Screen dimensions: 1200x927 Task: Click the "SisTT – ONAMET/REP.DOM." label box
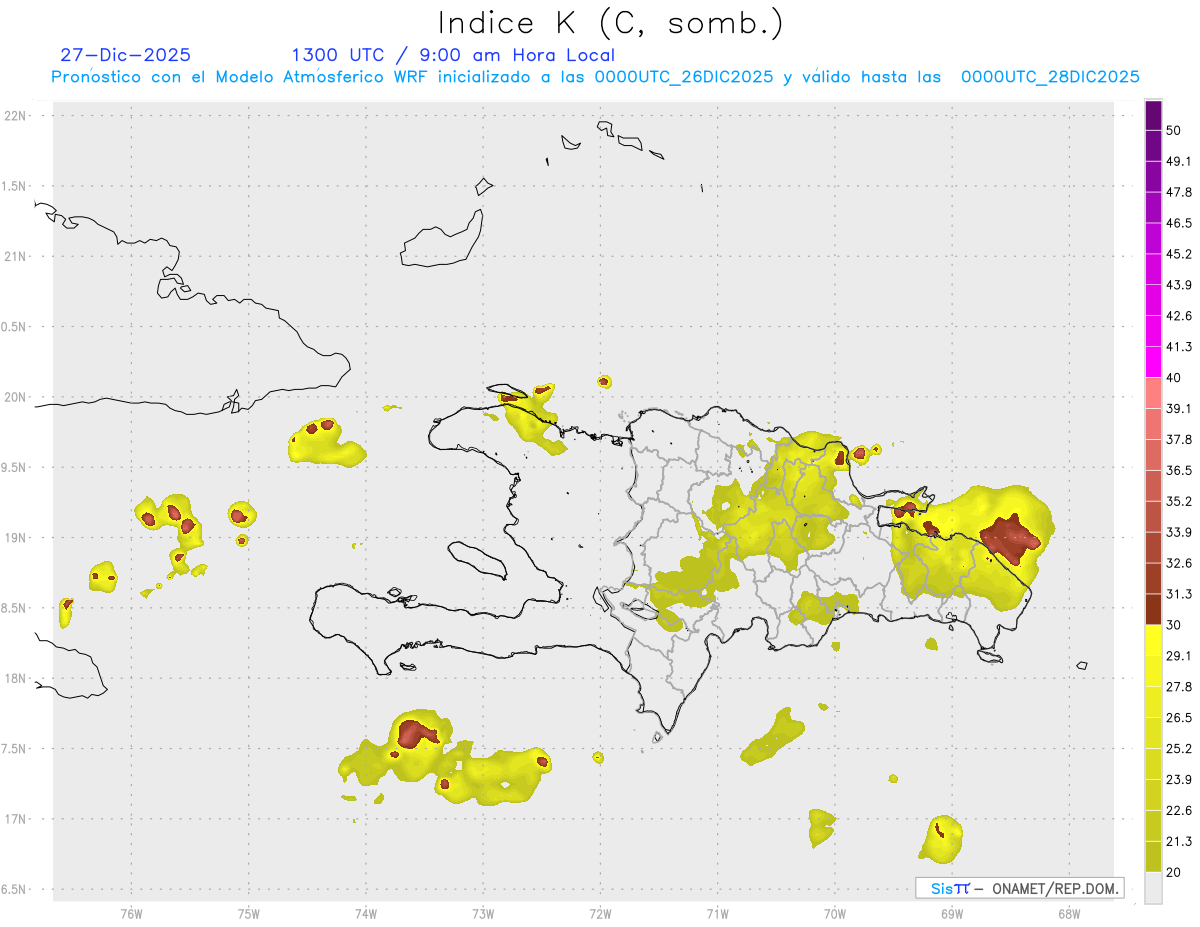click(1019, 888)
